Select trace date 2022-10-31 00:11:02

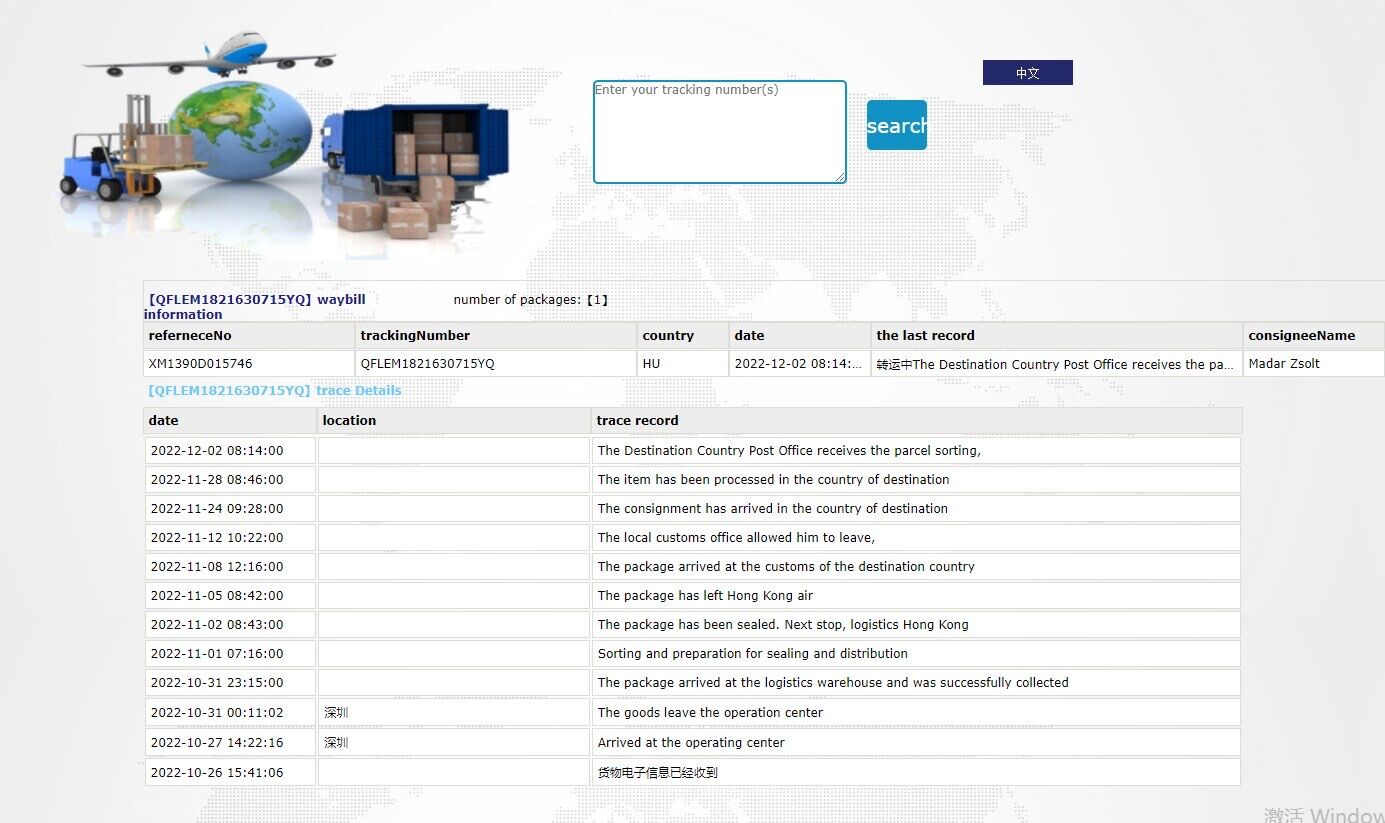pos(230,713)
